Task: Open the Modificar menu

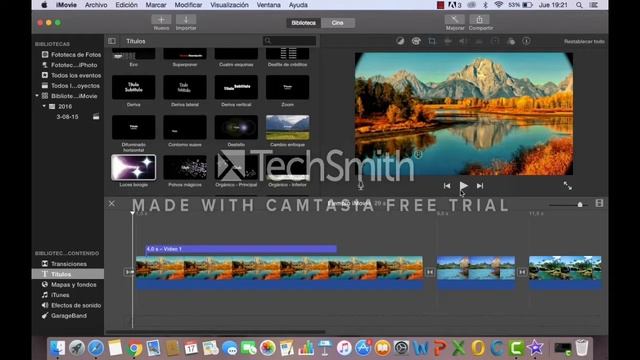Action: [188, 5]
